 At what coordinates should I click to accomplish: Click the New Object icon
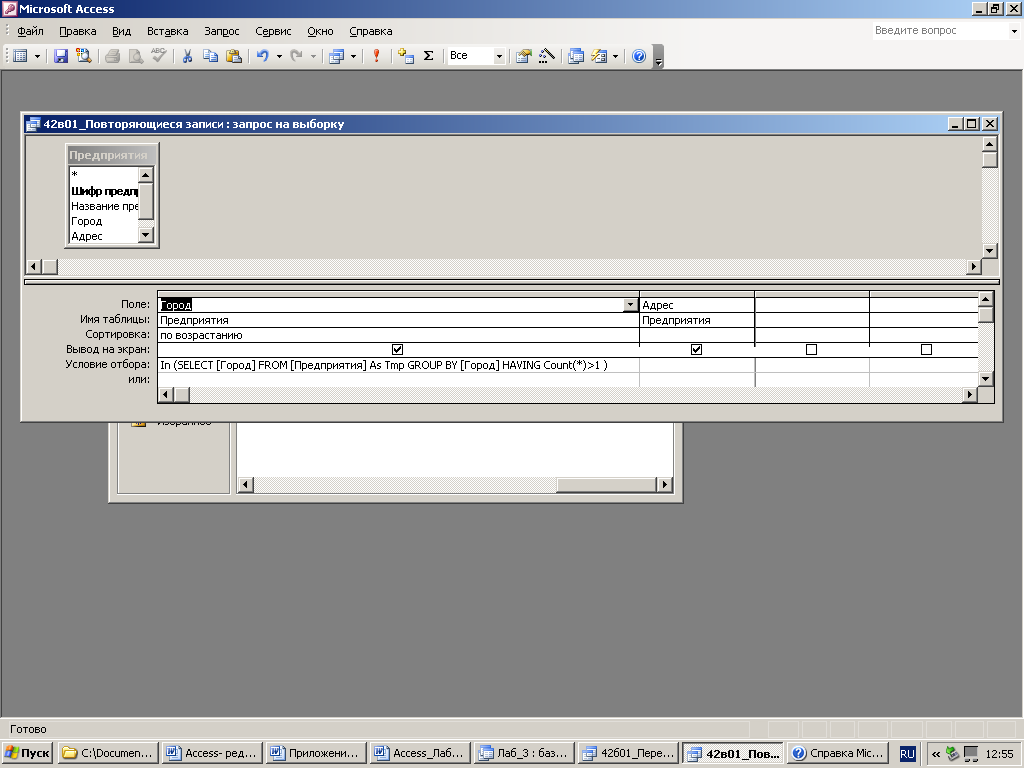[x=599, y=56]
